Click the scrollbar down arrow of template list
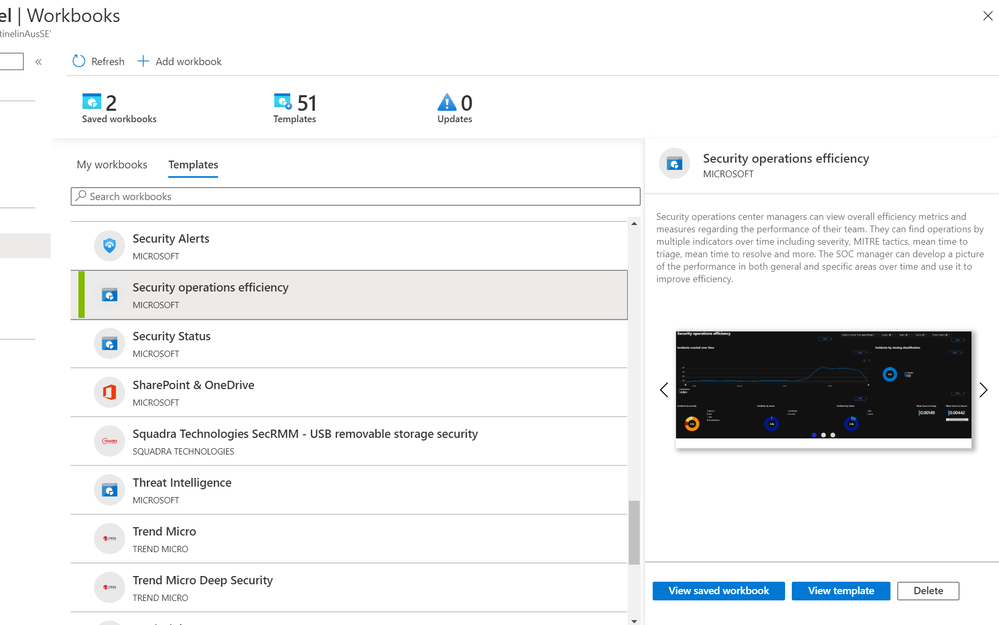999x625 pixels. 634,621
